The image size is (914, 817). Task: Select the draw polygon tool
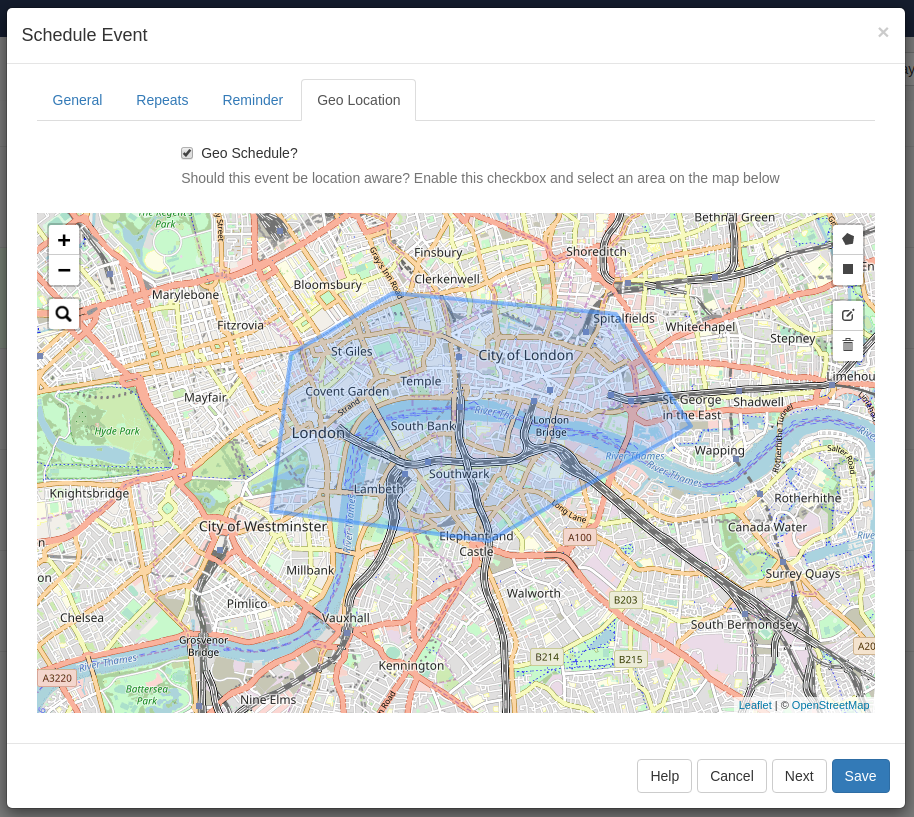pyautogui.click(x=848, y=239)
